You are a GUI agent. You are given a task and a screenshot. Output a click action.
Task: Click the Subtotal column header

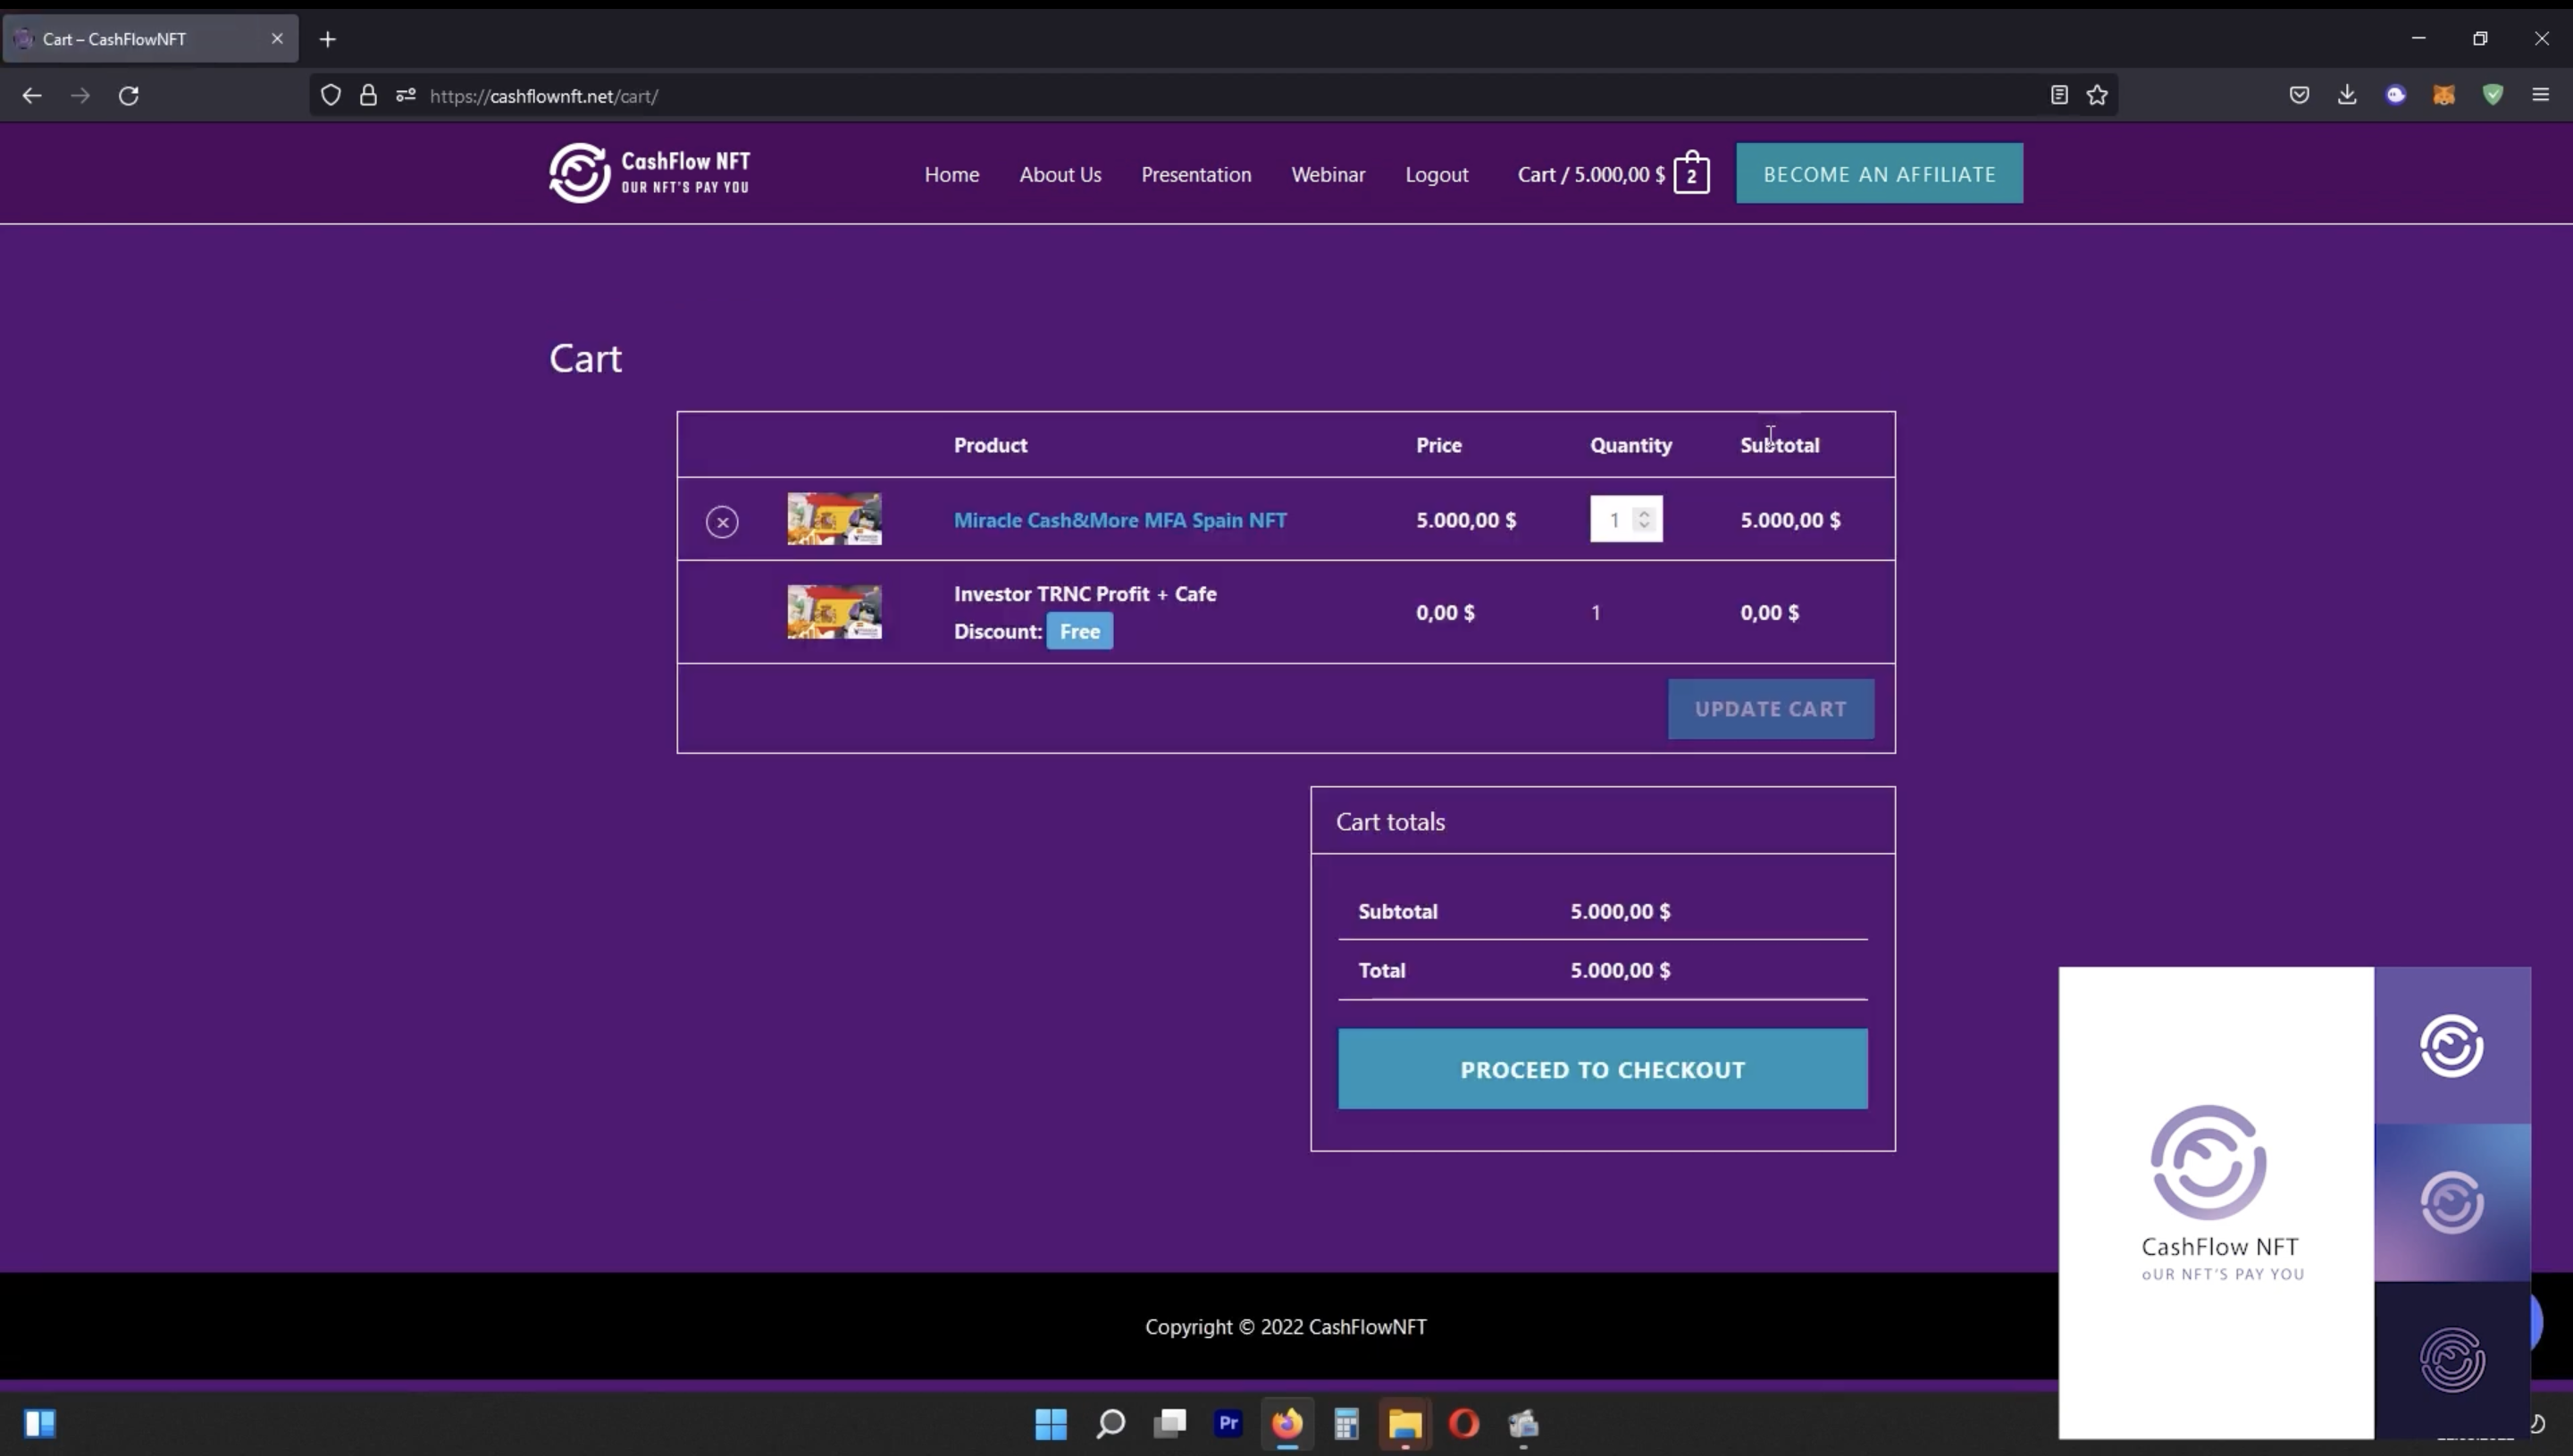1779,445
